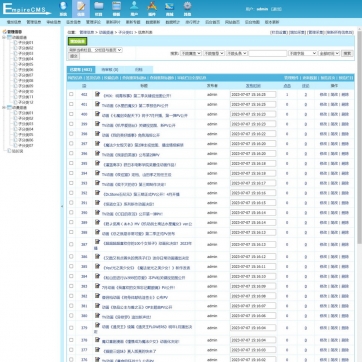Image resolution: width=362 pixels, height=362 pixels.
Task: Click the search keyword input field
Action: click(x=268, y=53)
